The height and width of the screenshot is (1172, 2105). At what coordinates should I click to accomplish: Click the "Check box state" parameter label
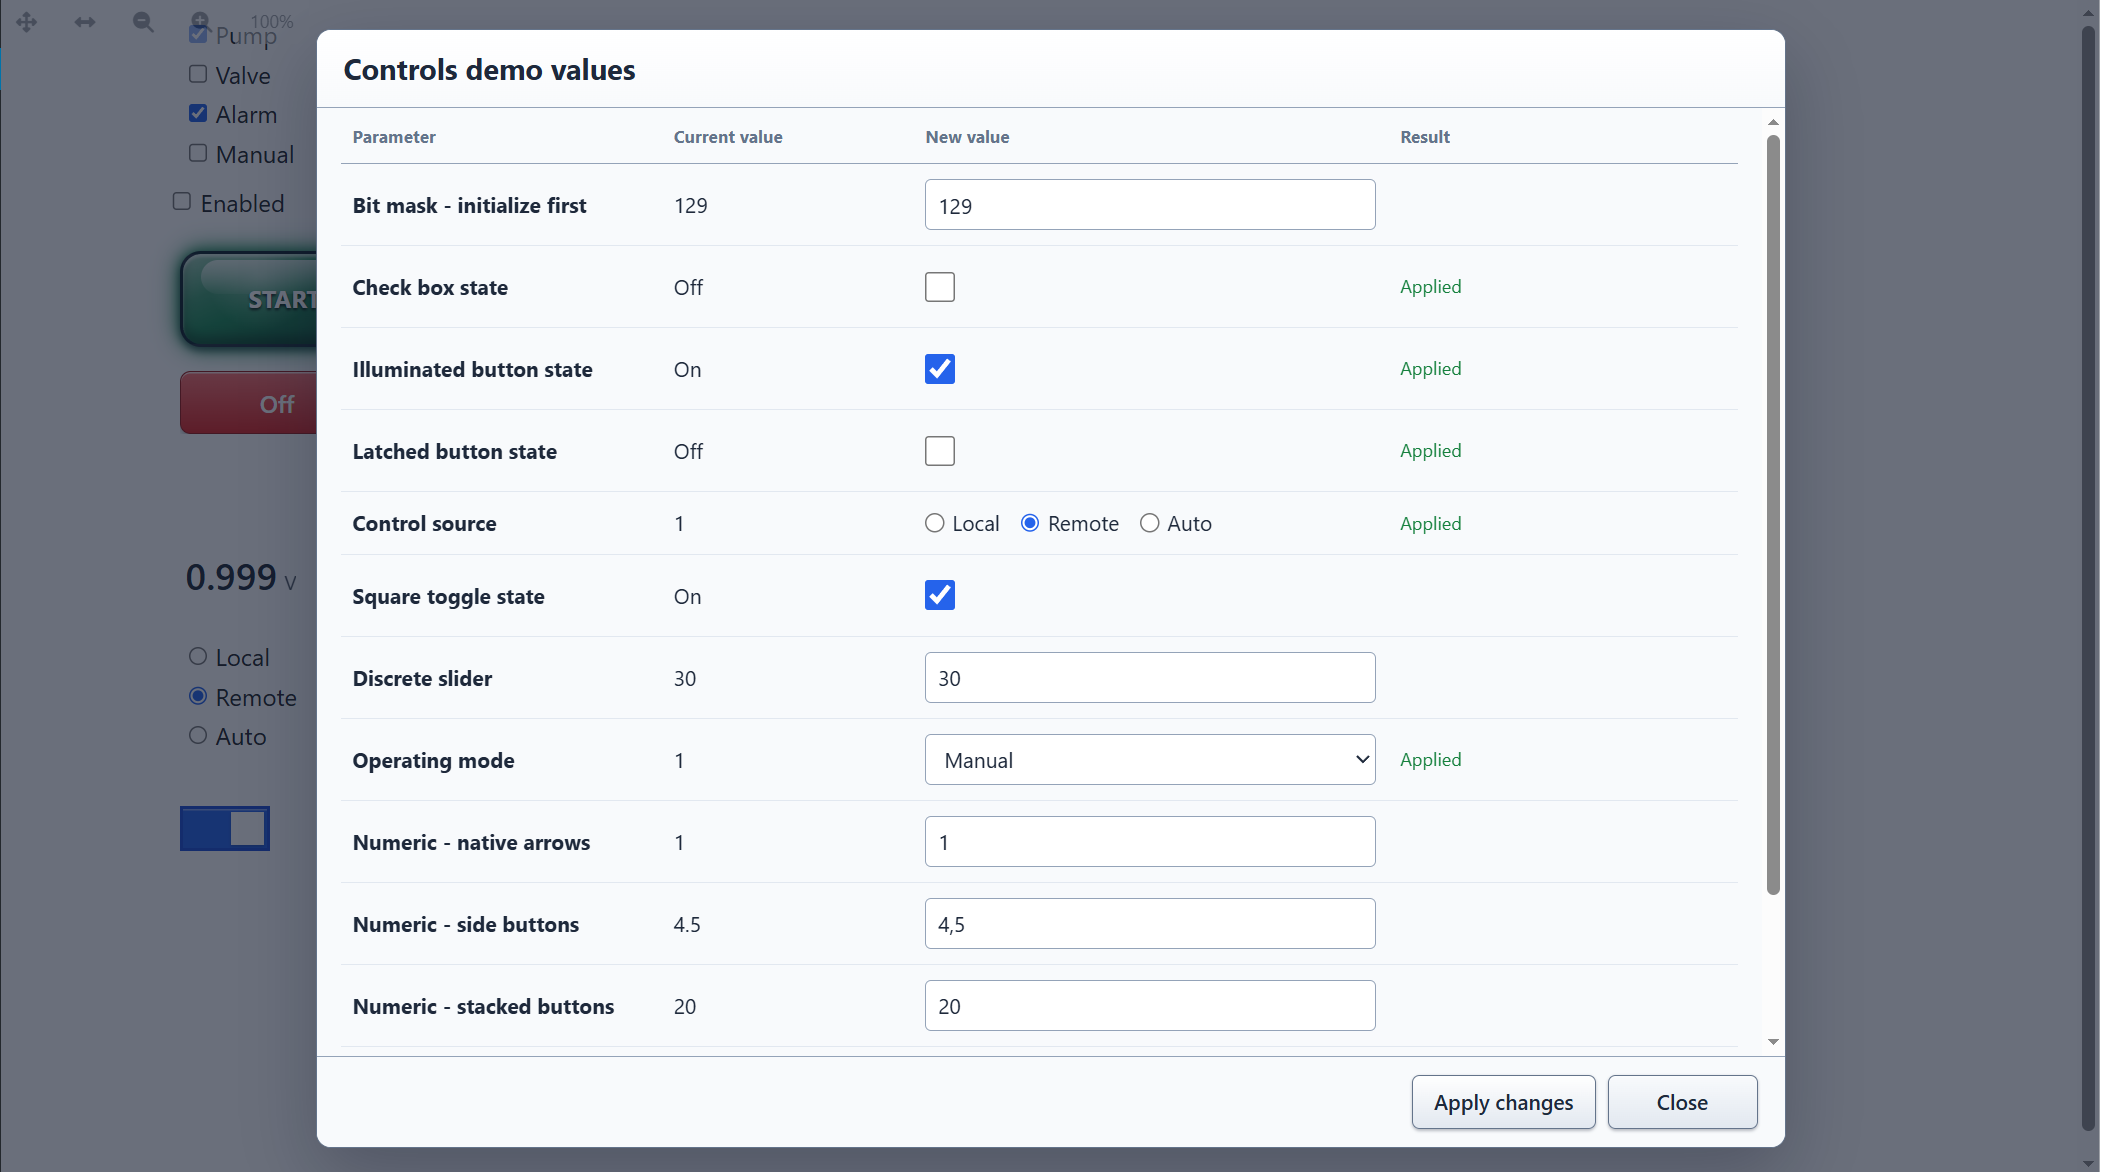[x=430, y=287]
